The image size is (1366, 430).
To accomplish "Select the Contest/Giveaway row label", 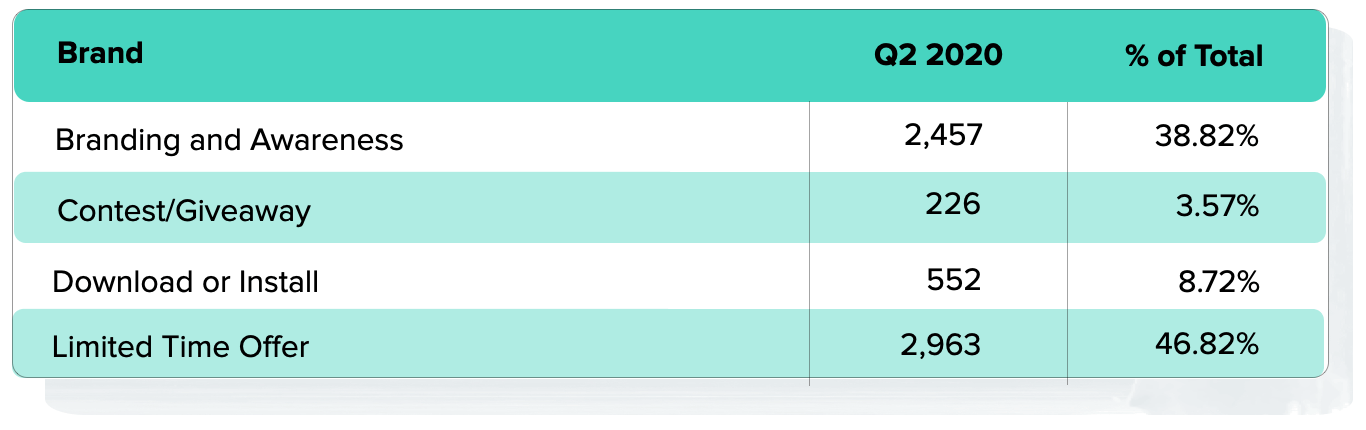I will pos(184,211).
